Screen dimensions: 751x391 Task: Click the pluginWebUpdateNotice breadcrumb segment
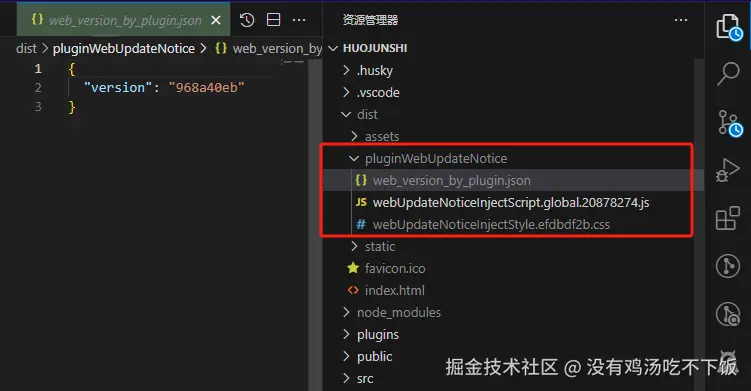[x=124, y=48]
